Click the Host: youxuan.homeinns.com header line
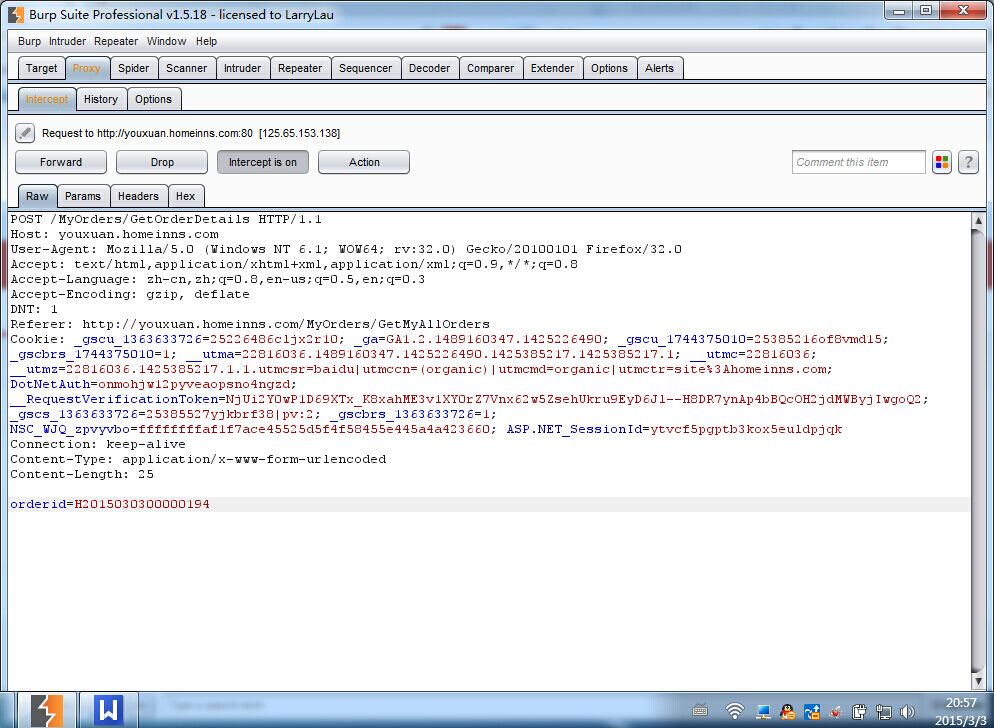This screenshot has height=728, width=994. tap(115, 235)
